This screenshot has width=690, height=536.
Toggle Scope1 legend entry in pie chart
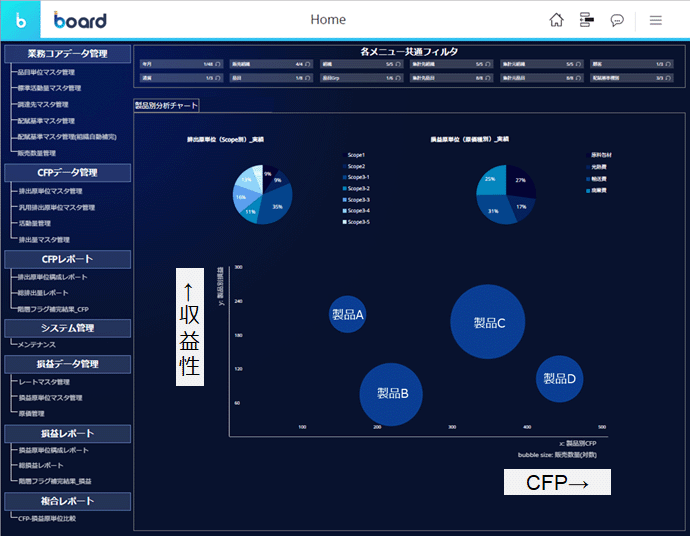click(357, 156)
